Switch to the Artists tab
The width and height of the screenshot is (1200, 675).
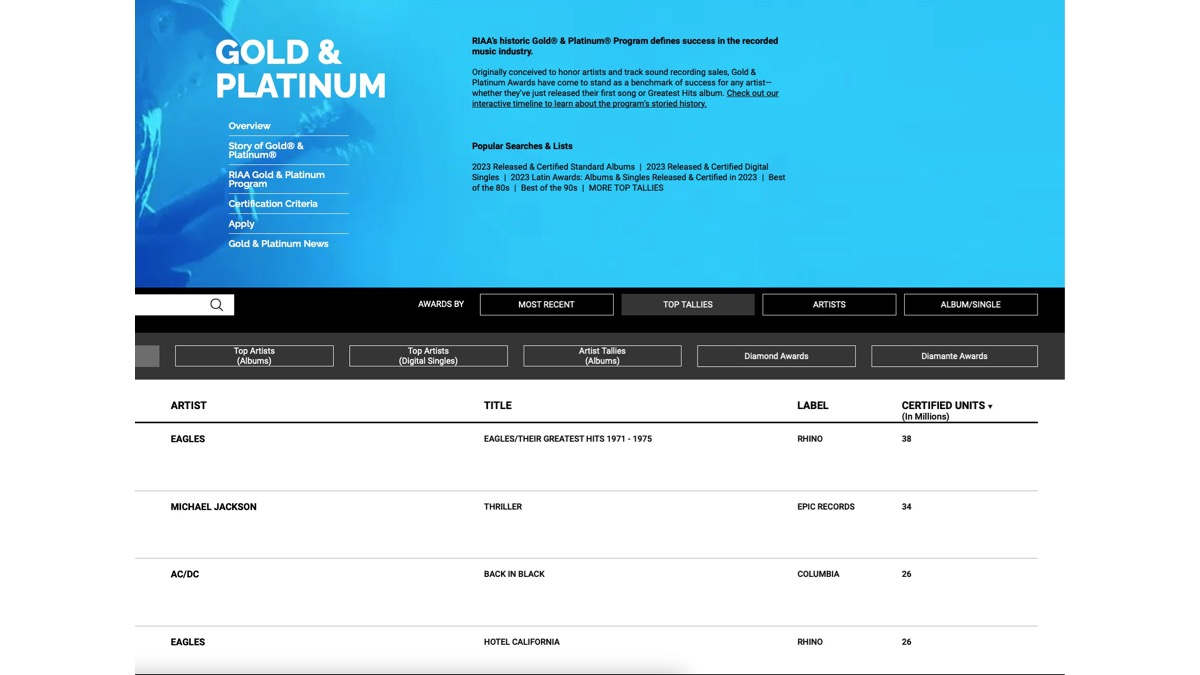tap(829, 305)
